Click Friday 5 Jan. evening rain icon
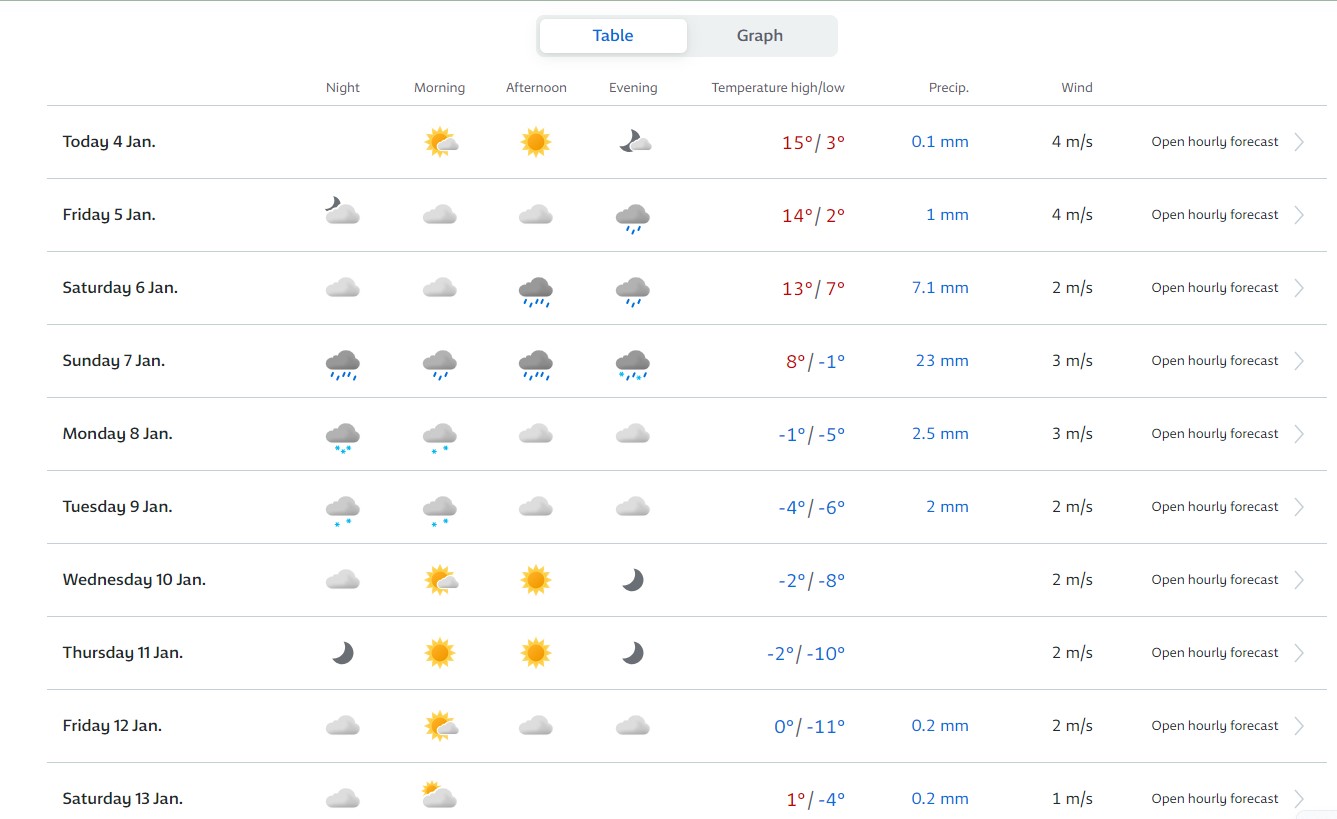The height and width of the screenshot is (819, 1337). 633,216
